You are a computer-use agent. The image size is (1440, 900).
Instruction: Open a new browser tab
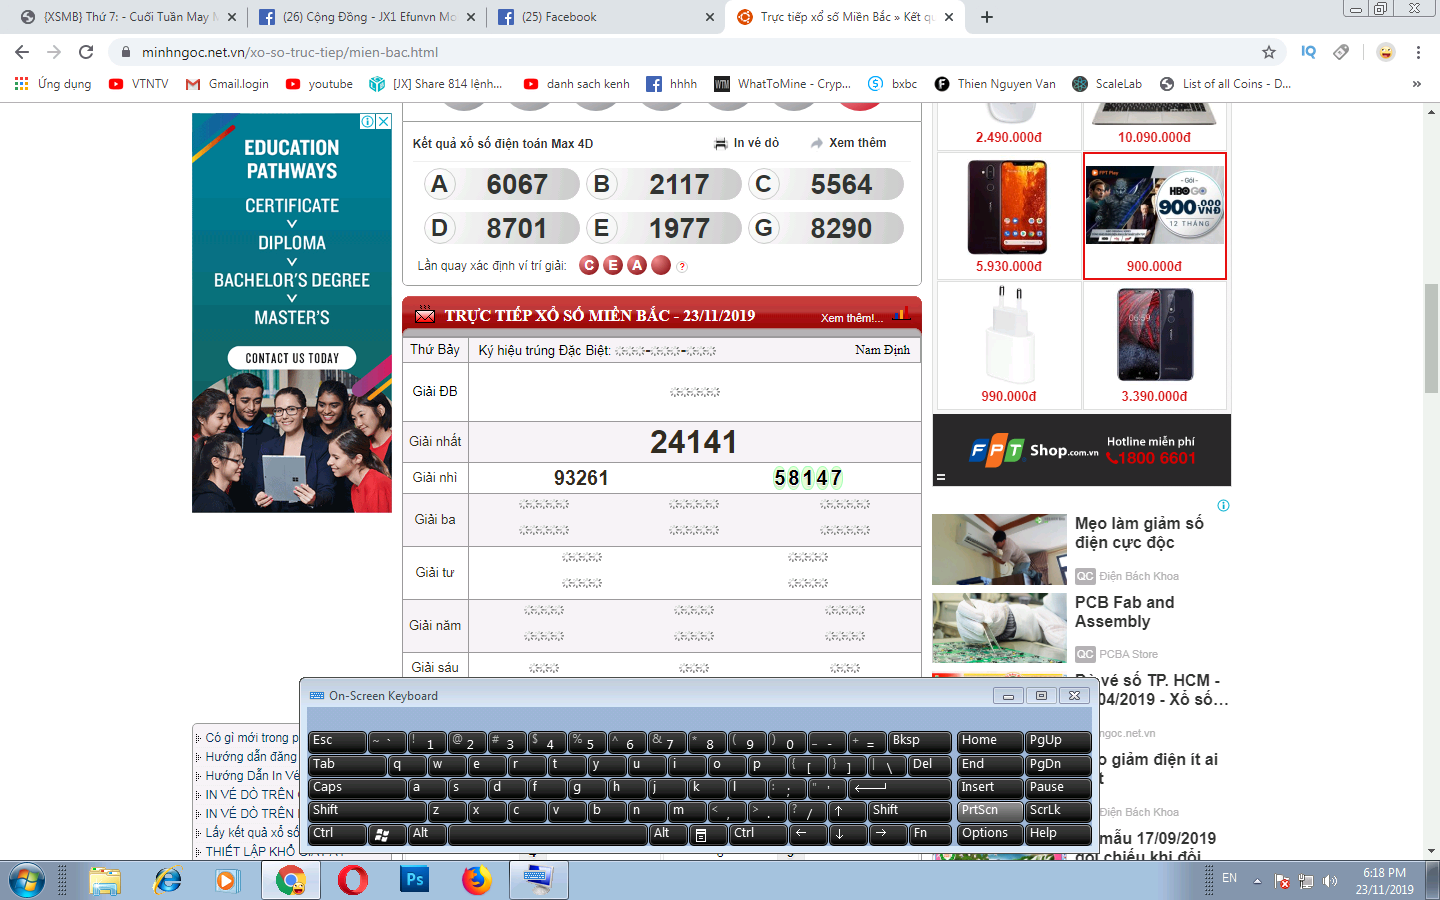pyautogui.click(x=987, y=17)
